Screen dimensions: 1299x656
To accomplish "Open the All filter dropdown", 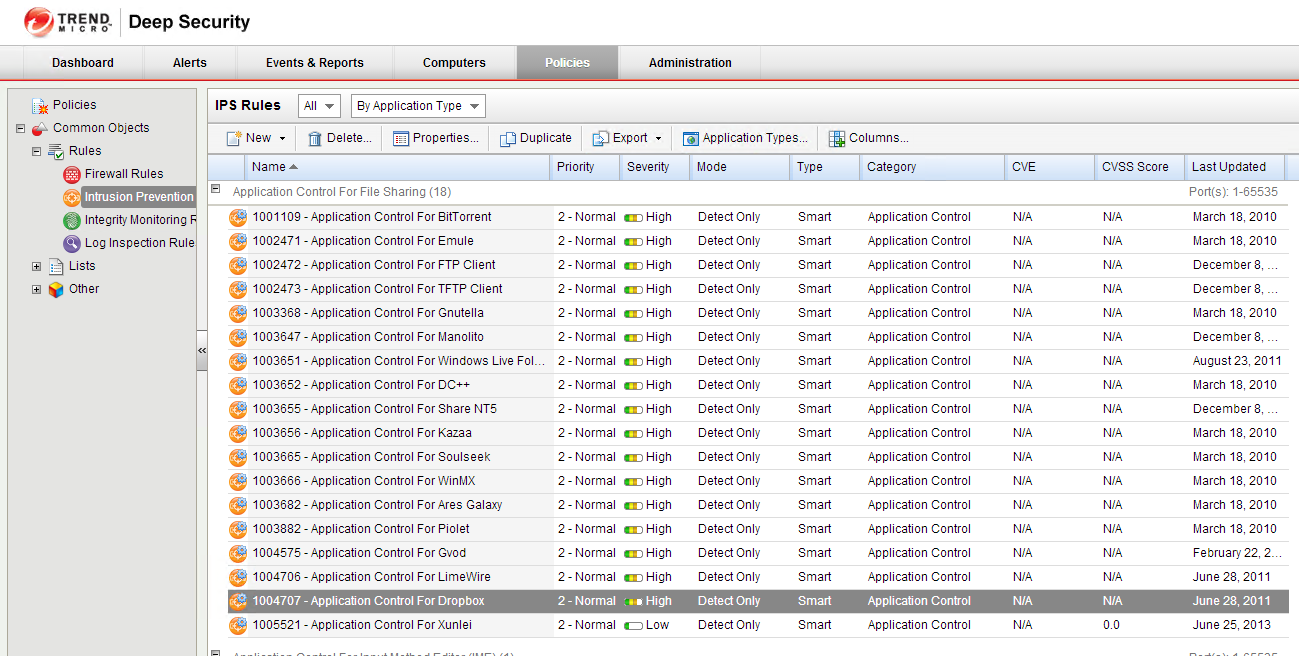I will 319,106.
